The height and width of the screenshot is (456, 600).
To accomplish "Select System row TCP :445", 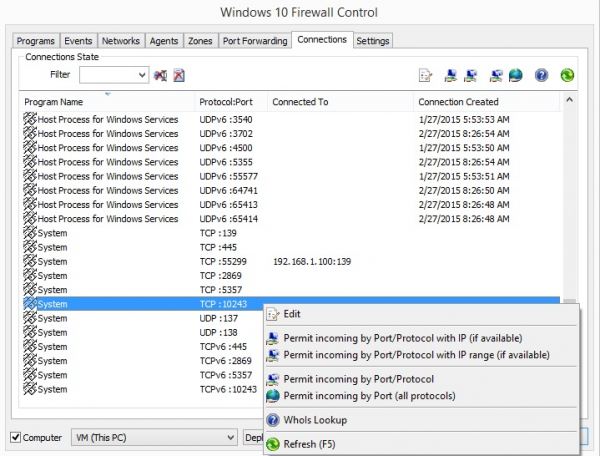I will tap(291, 247).
